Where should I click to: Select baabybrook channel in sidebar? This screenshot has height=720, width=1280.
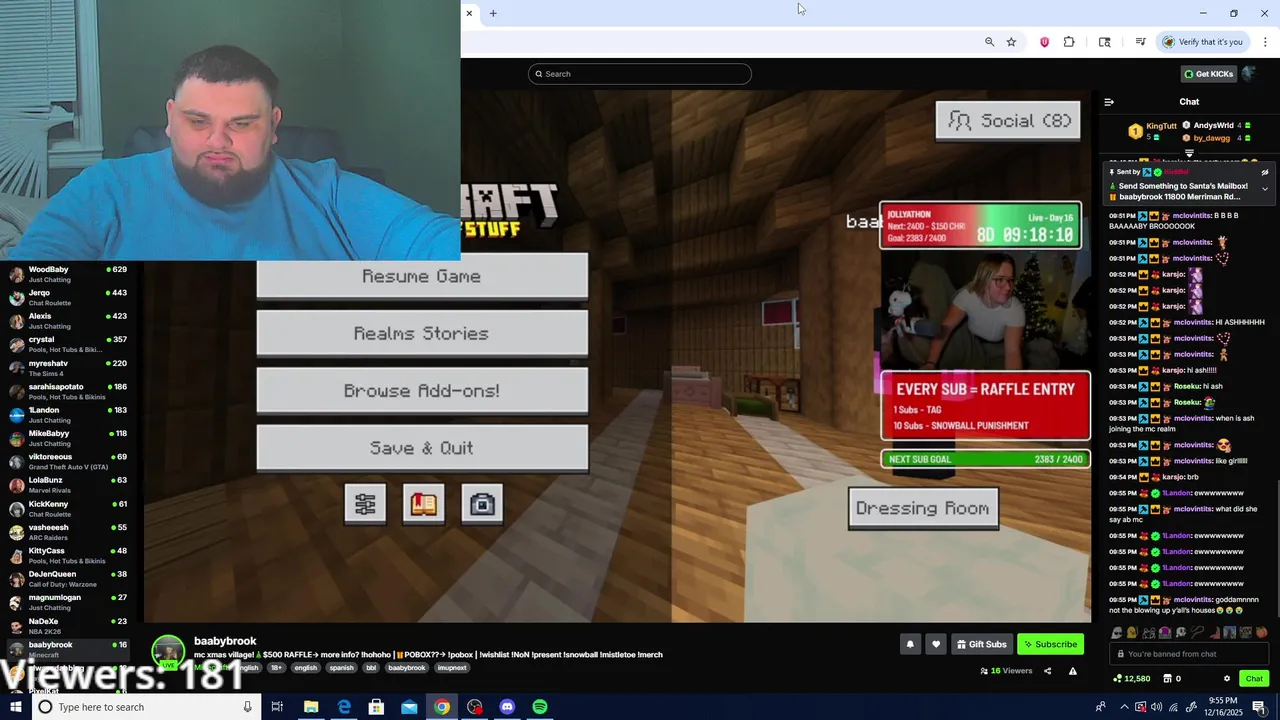pyautogui.click(x=70, y=649)
